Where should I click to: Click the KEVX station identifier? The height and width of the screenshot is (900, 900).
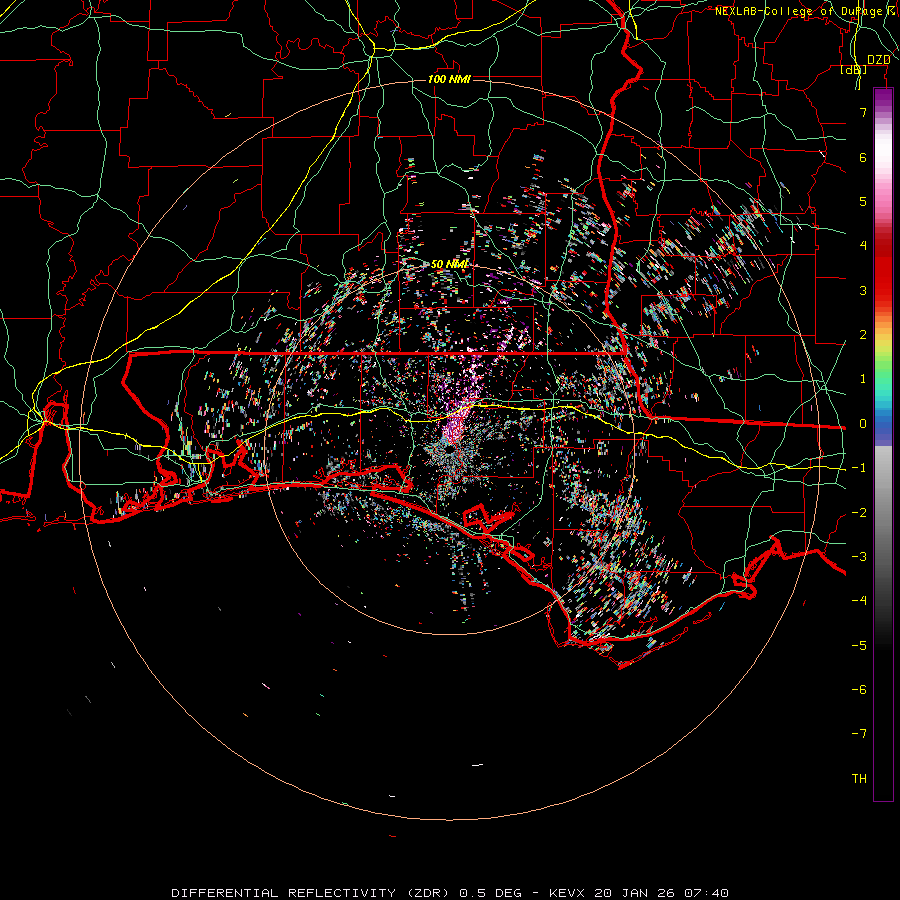568,893
